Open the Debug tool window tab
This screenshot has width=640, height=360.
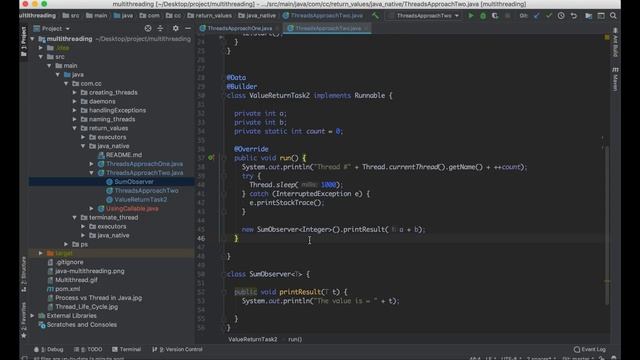49,349
